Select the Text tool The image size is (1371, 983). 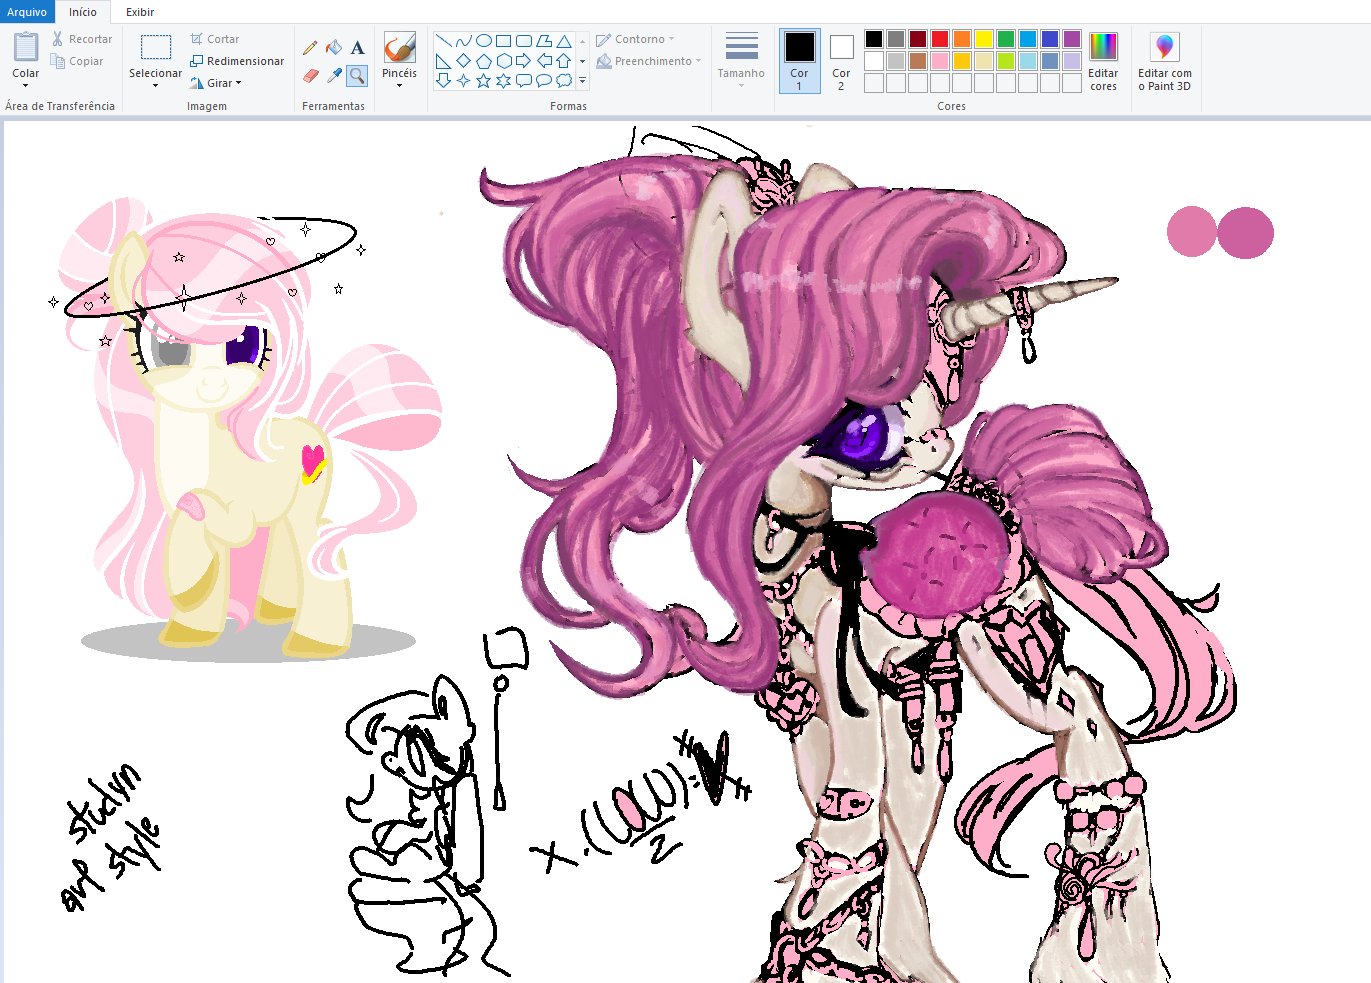[357, 47]
